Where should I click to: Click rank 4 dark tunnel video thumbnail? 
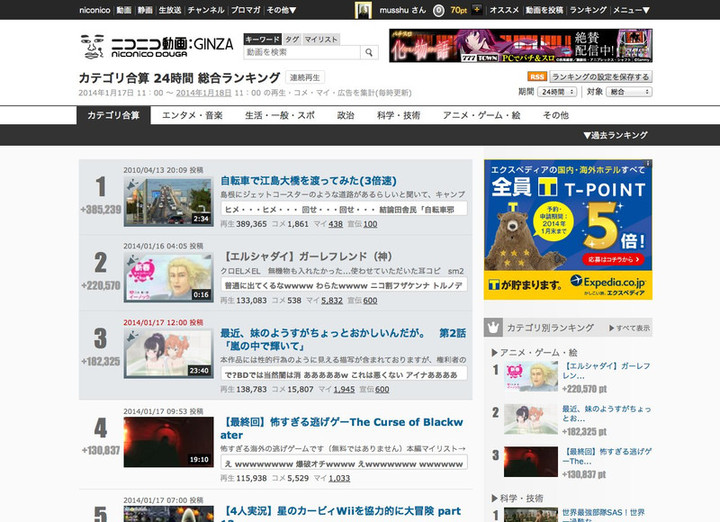[x=169, y=442]
